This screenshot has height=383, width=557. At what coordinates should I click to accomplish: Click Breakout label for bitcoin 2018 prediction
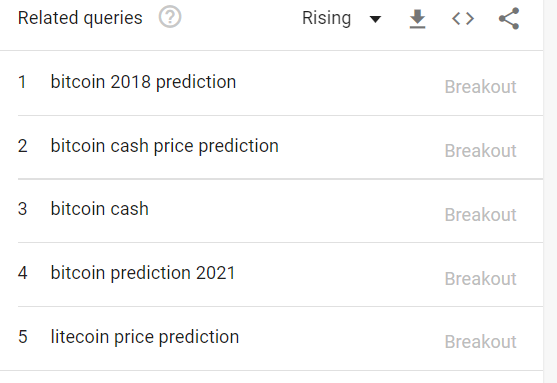click(480, 87)
